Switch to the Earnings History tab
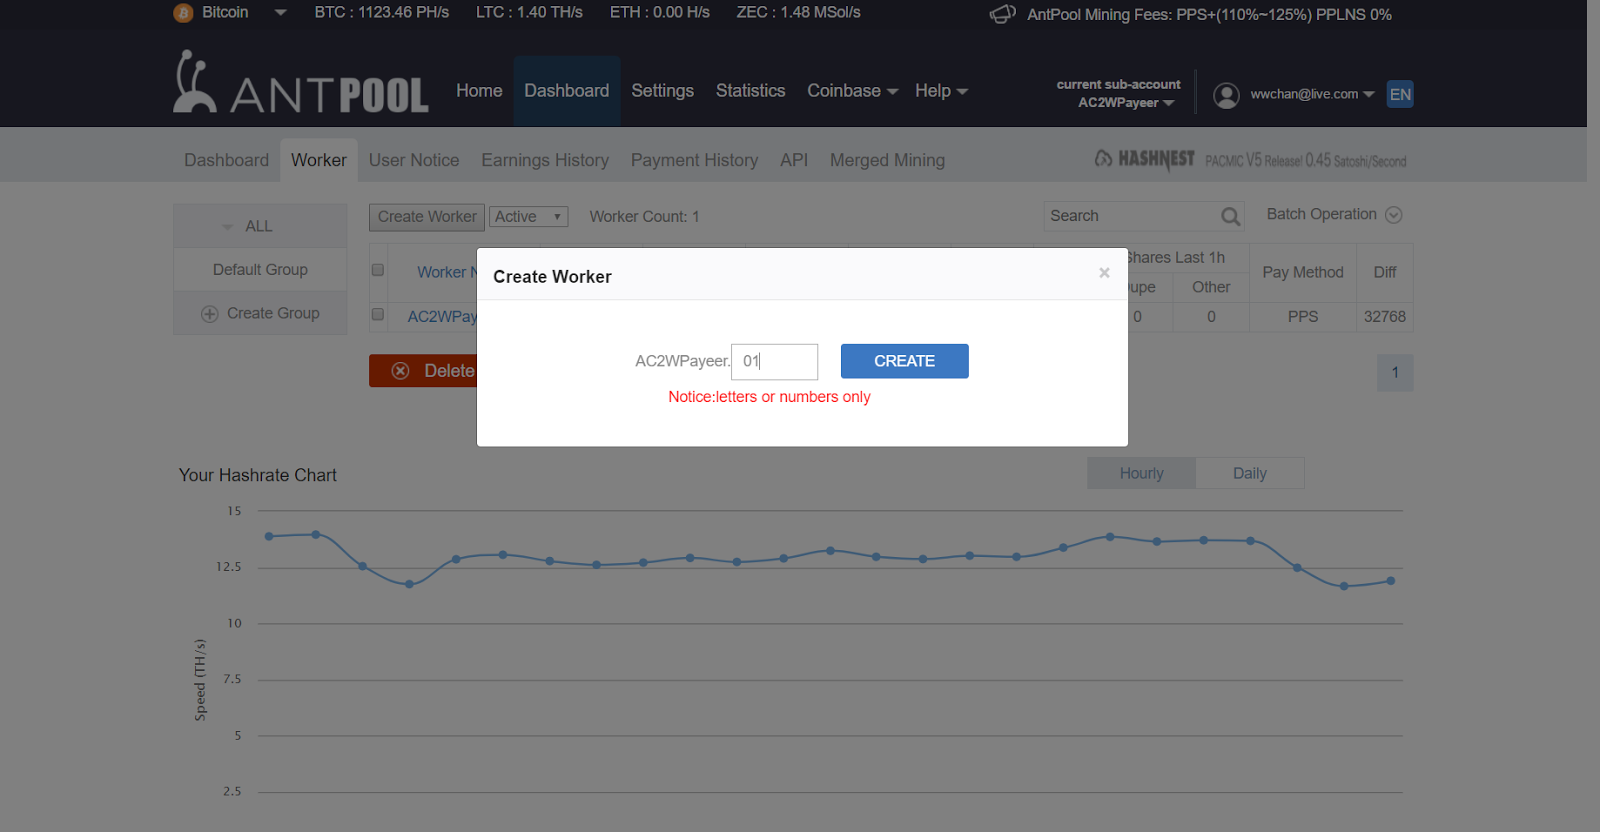This screenshot has height=832, width=1600. (x=545, y=160)
